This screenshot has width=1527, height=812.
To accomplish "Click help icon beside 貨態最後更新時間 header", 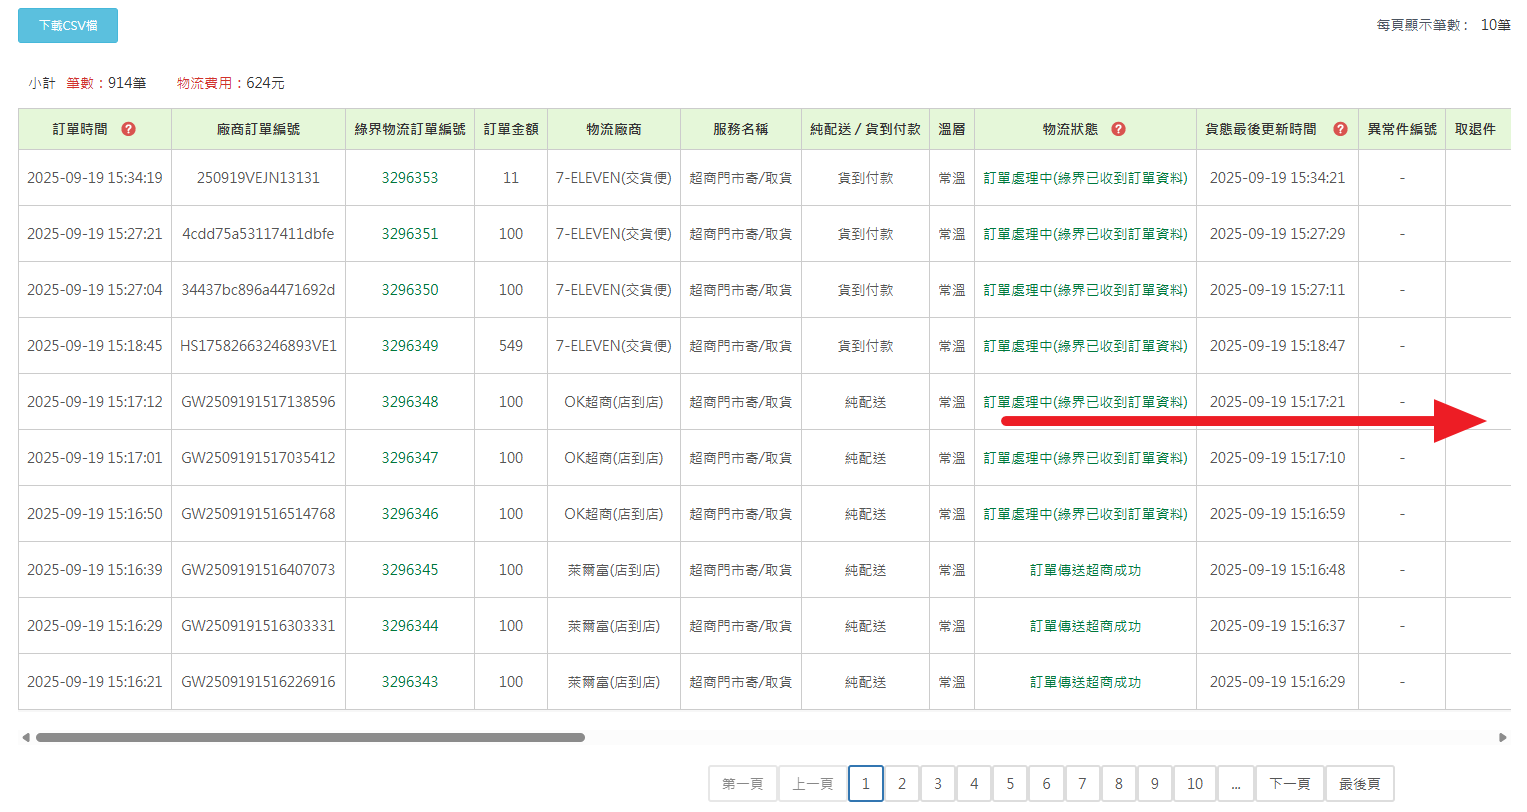I will coord(1340,129).
